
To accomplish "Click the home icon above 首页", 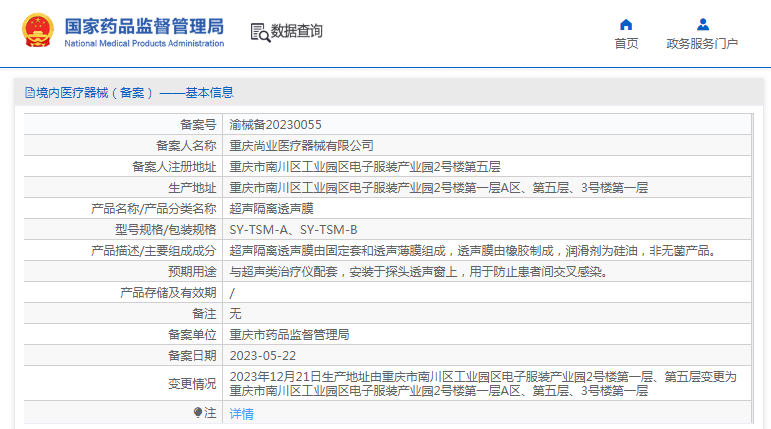I will (x=626, y=25).
